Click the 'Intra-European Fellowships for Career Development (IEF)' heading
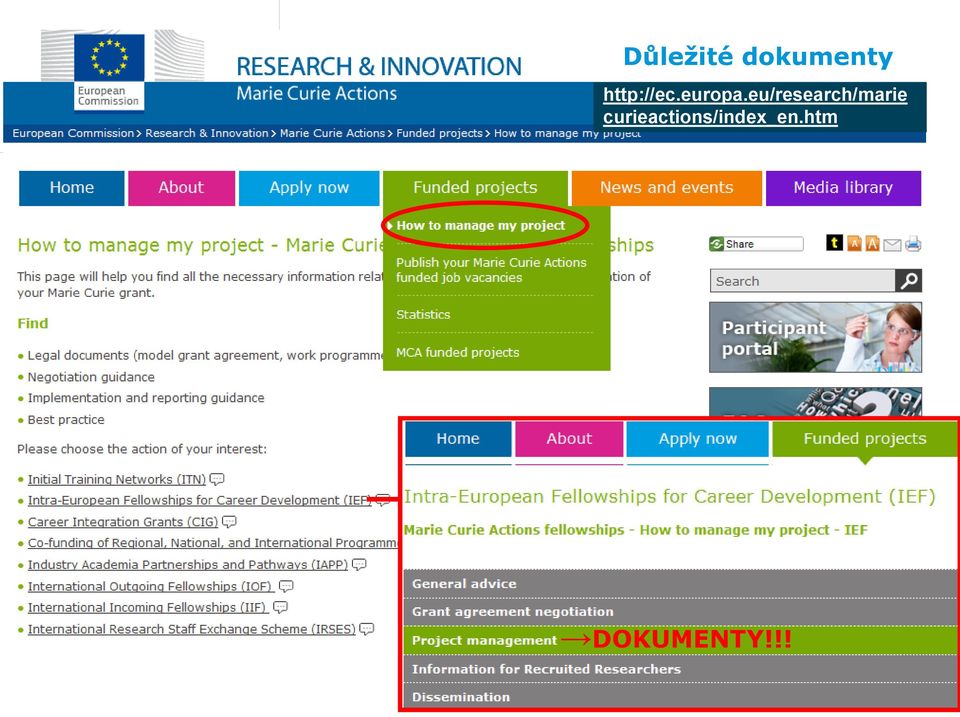This screenshot has height=717, width=960. point(670,497)
